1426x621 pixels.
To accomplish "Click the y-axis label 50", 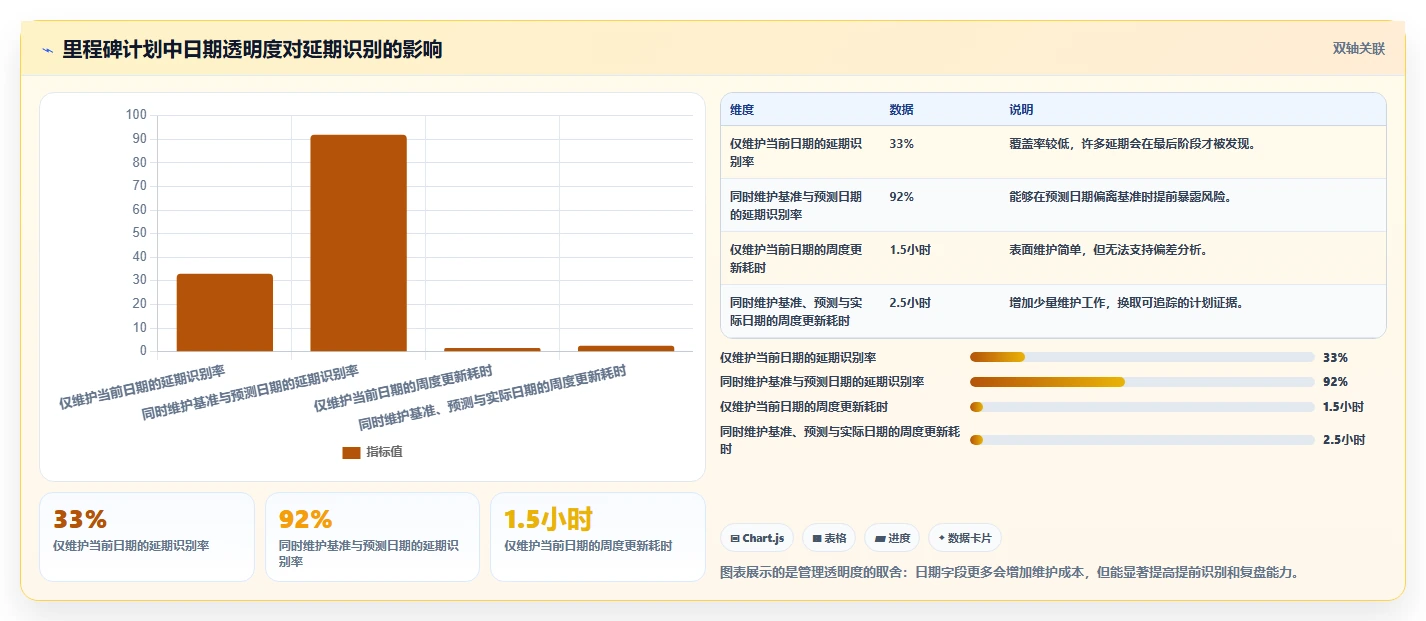I will point(140,233).
